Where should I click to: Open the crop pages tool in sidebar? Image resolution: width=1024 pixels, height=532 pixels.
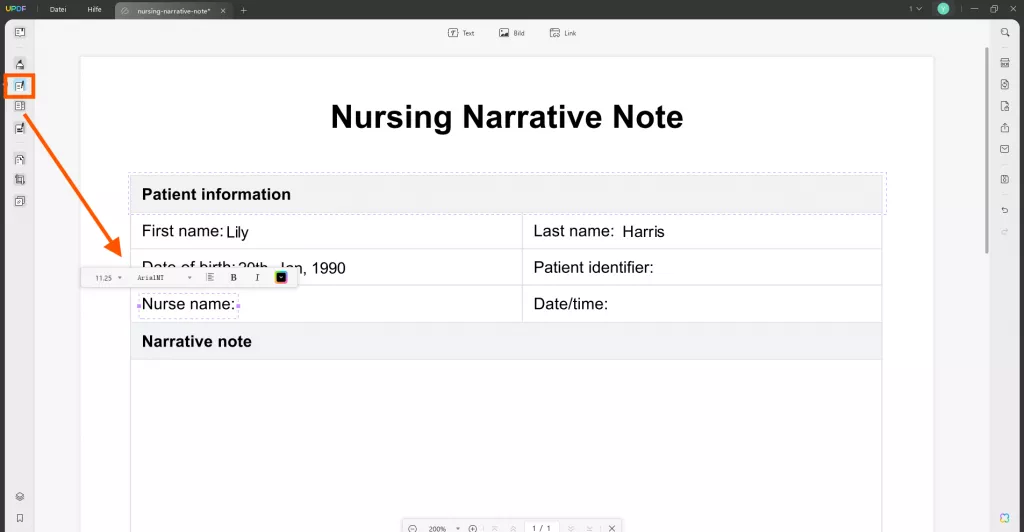click(20, 180)
